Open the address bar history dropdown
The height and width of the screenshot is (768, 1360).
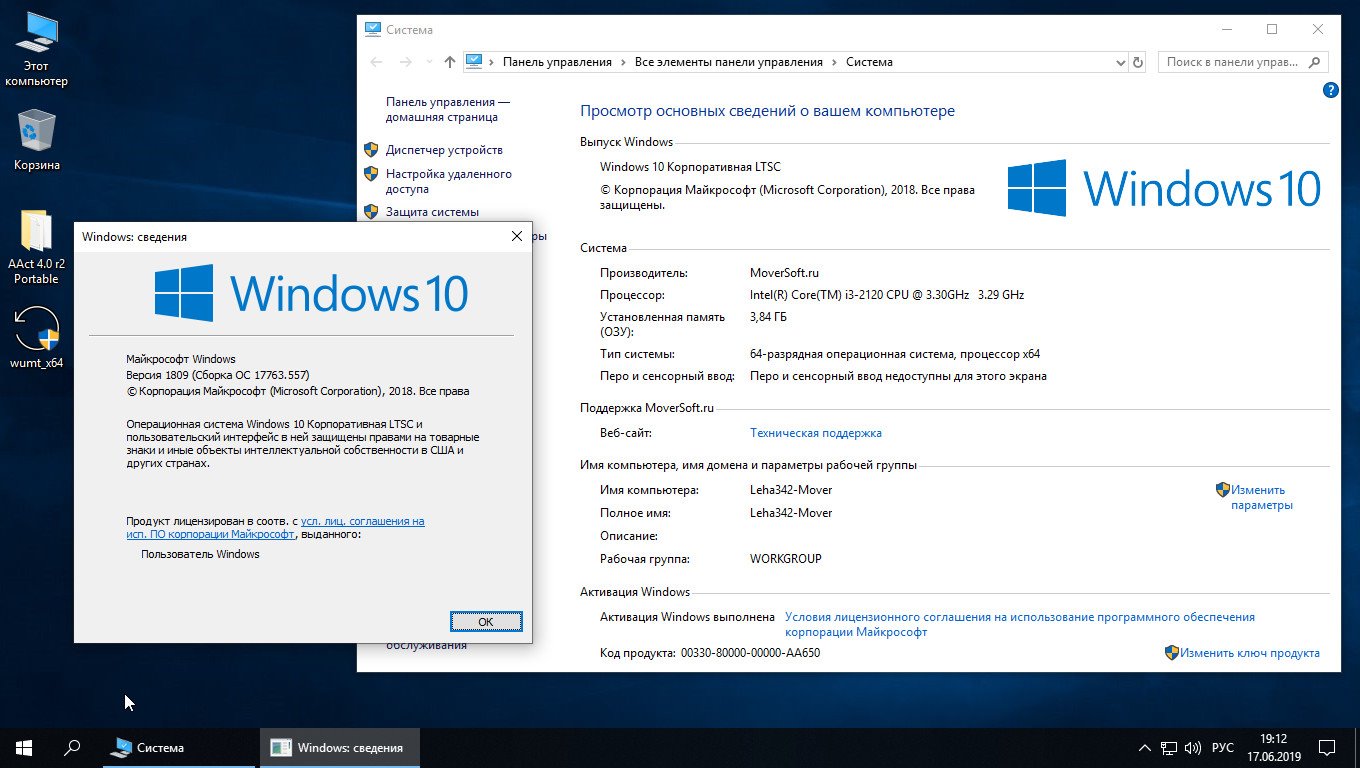1120,62
